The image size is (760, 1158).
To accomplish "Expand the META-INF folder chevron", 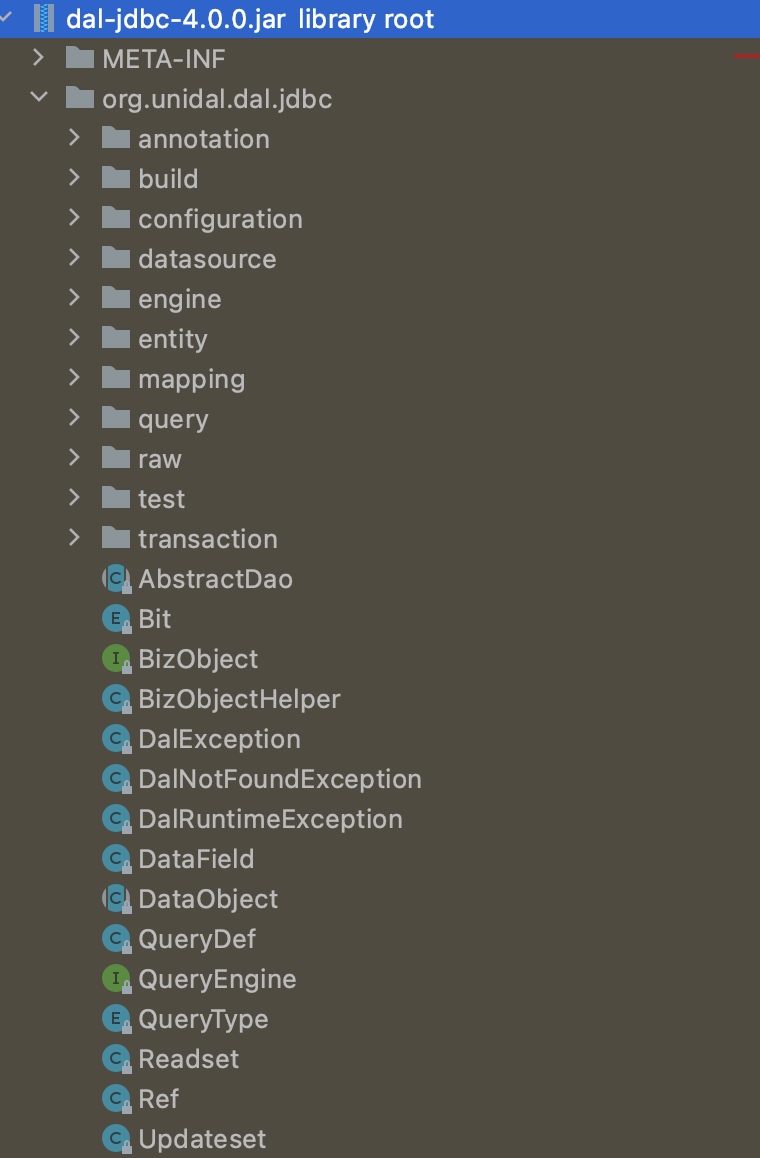I will 38,58.
